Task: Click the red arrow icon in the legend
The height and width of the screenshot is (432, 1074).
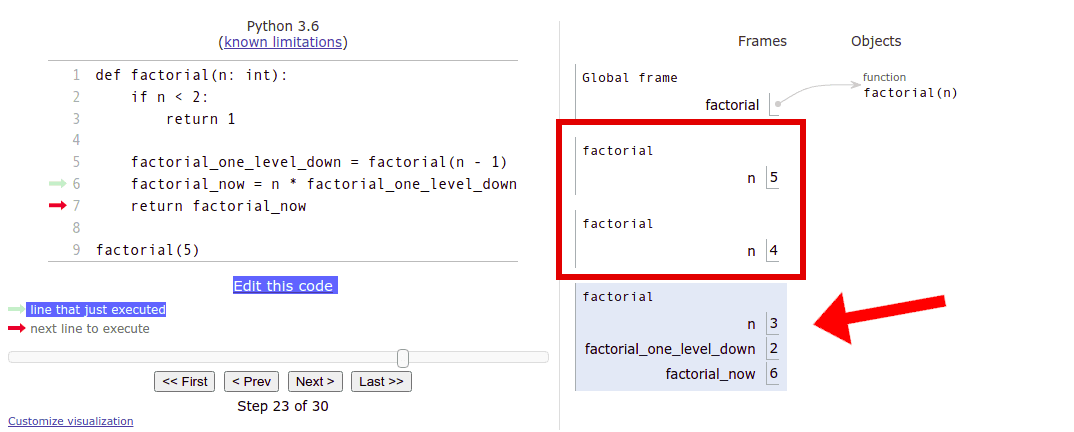Action: tap(16, 329)
